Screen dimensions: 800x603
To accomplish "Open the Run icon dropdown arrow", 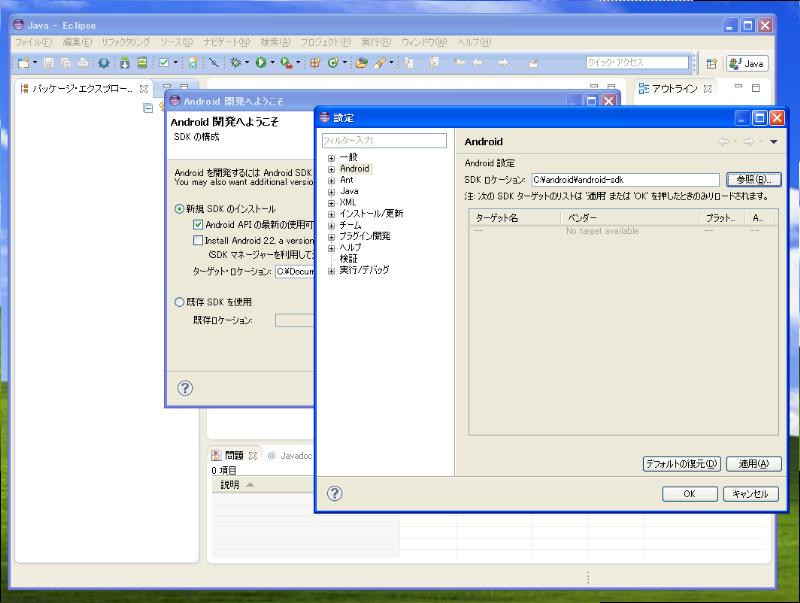I will tap(272, 63).
